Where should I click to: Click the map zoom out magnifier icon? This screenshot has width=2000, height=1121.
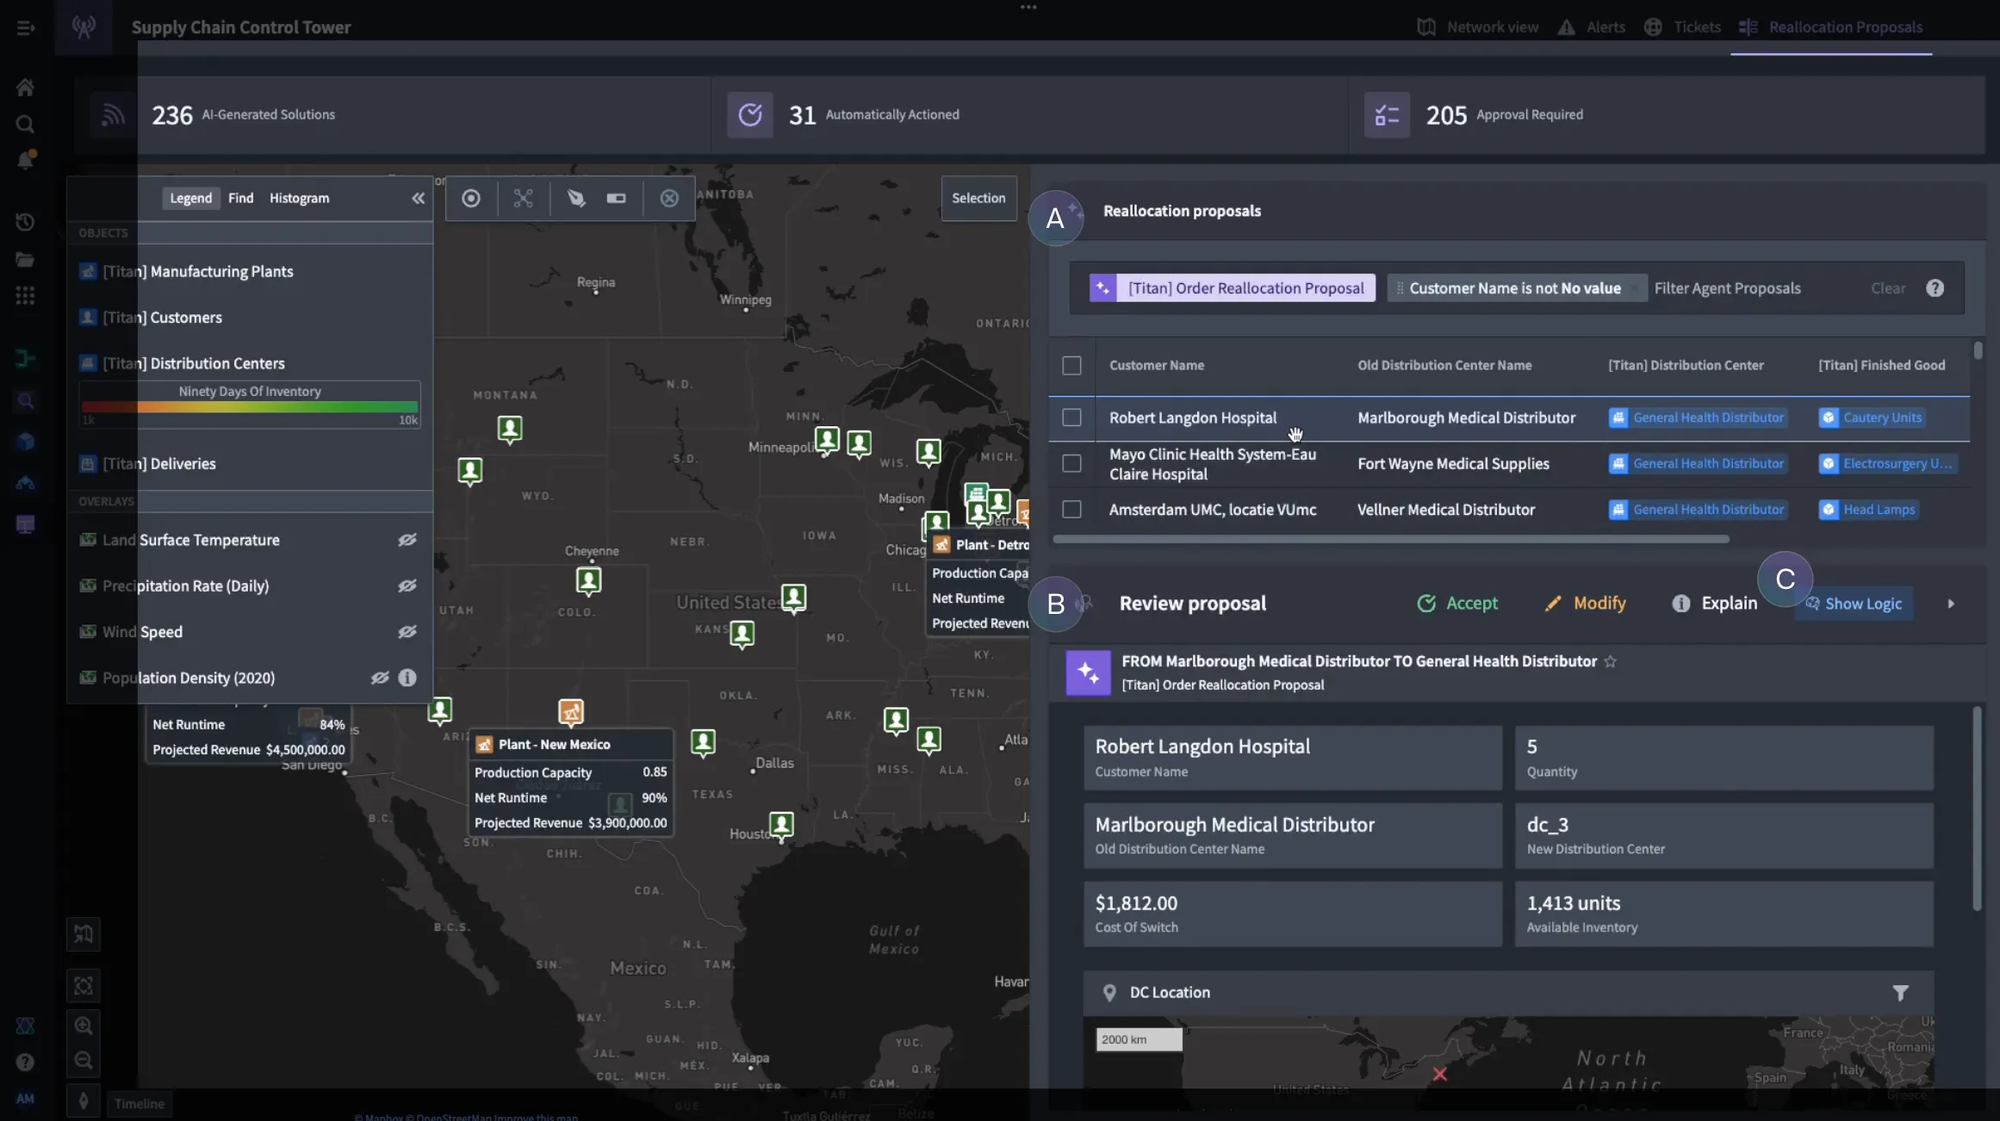coord(83,1061)
